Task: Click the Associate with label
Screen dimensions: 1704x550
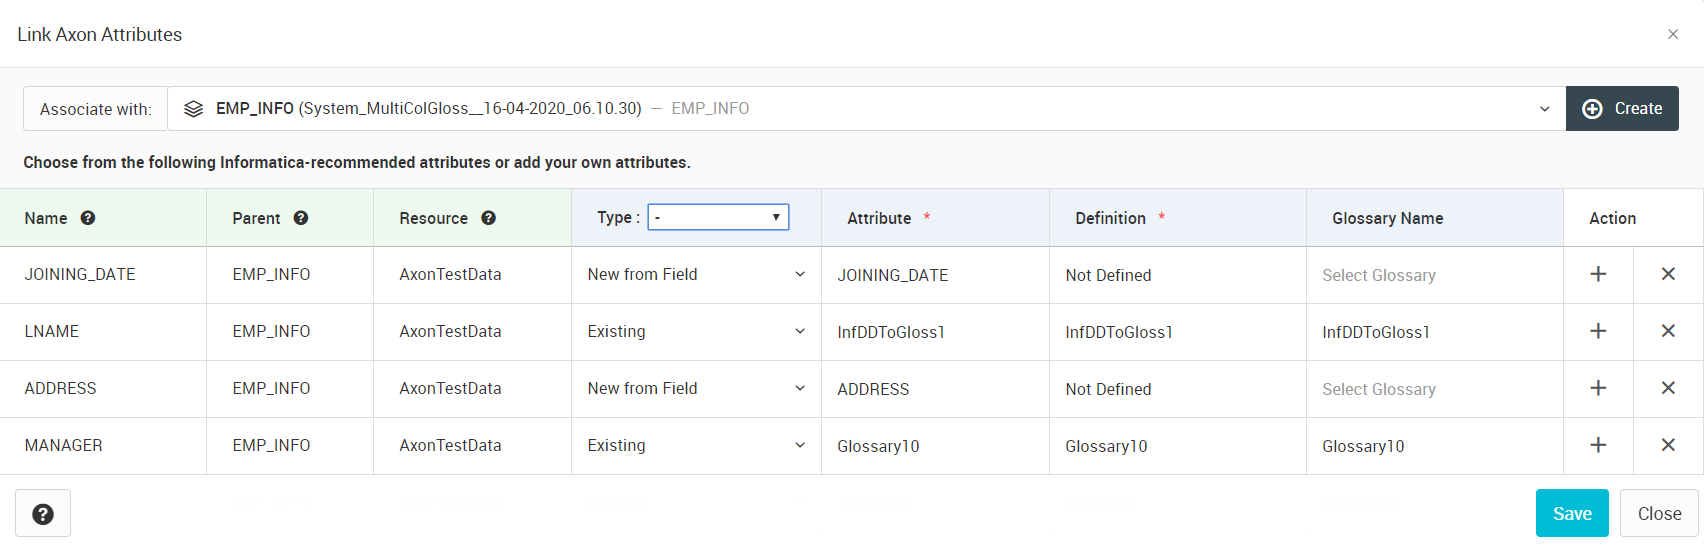Action: [95, 109]
